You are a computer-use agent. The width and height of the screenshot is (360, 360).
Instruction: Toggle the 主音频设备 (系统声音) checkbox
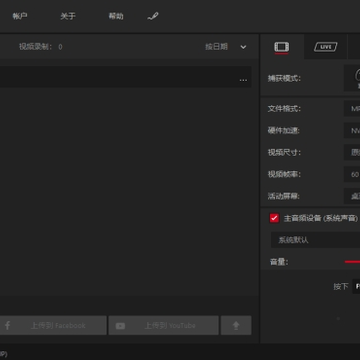click(274, 218)
